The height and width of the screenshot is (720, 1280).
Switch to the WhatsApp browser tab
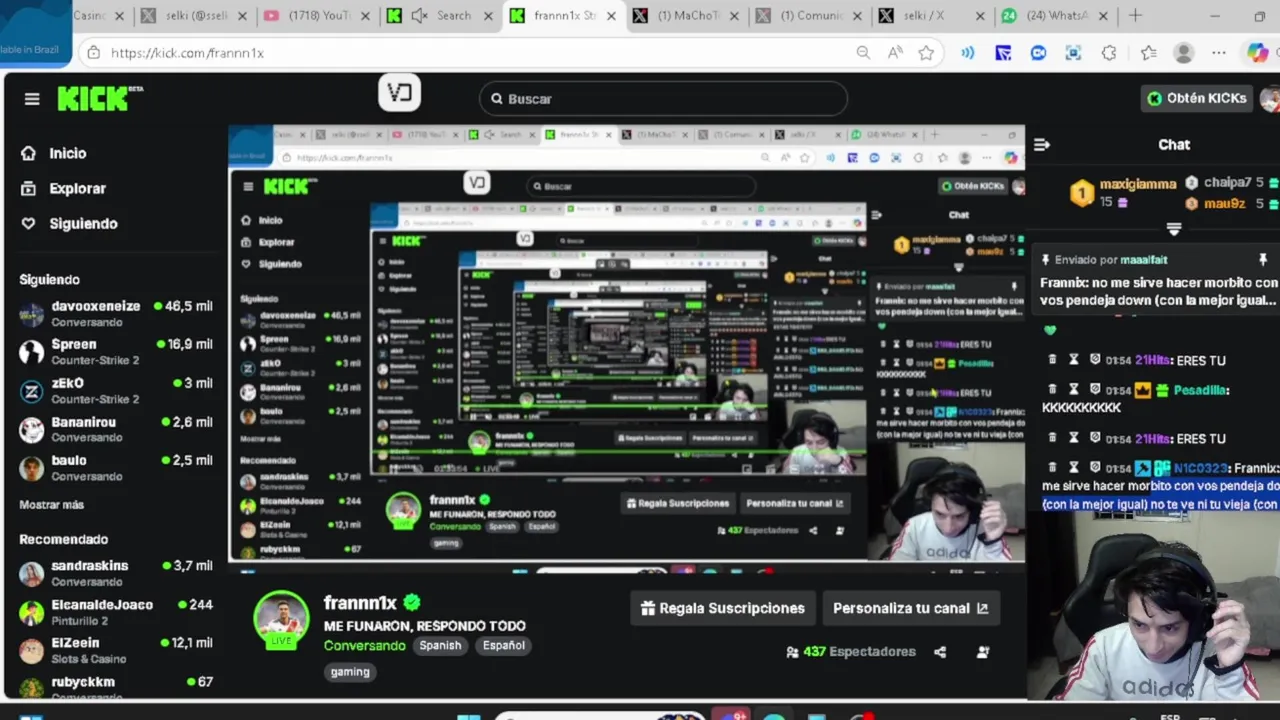click(1056, 16)
